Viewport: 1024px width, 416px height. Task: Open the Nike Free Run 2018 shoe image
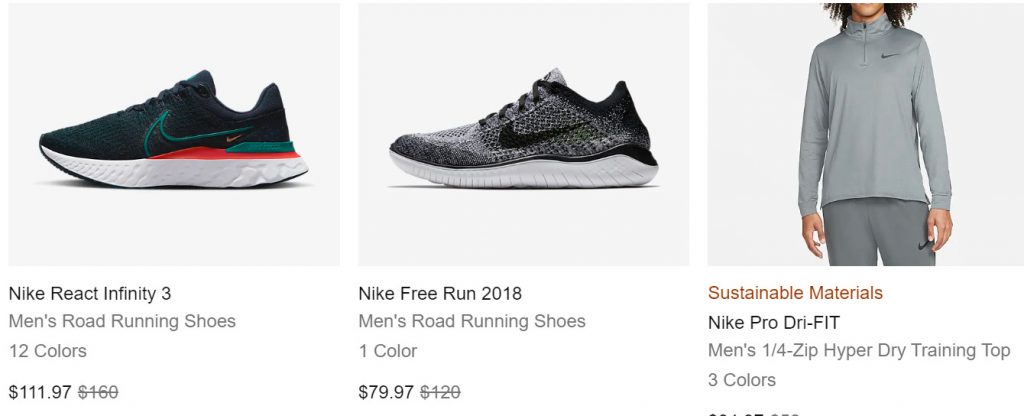point(523,135)
